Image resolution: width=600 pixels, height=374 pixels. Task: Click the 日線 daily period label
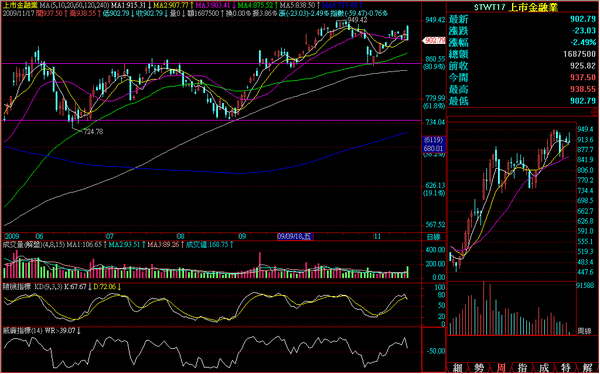(434, 237)
